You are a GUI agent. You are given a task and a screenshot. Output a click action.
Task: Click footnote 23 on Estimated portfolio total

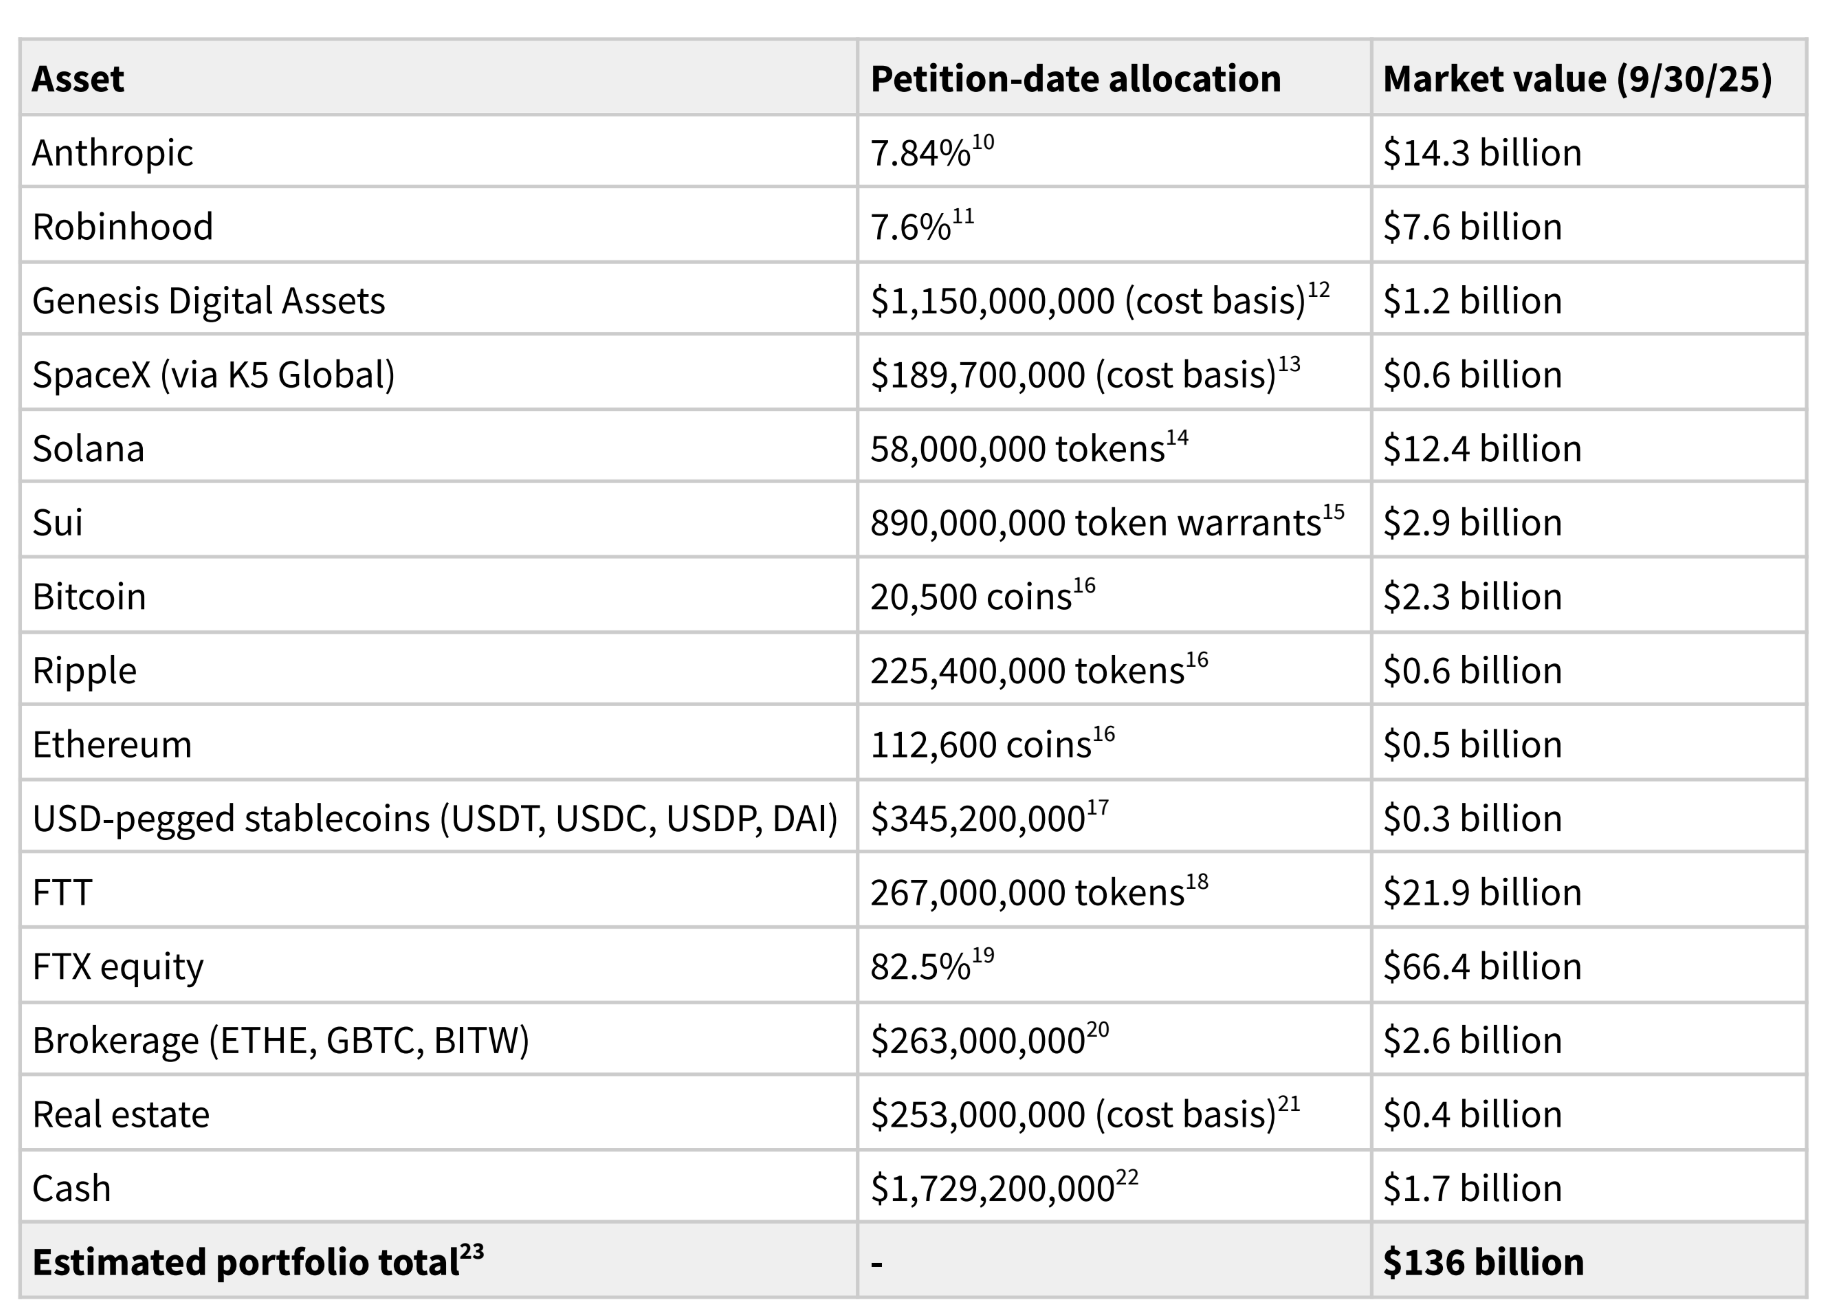coord(472,1252)
